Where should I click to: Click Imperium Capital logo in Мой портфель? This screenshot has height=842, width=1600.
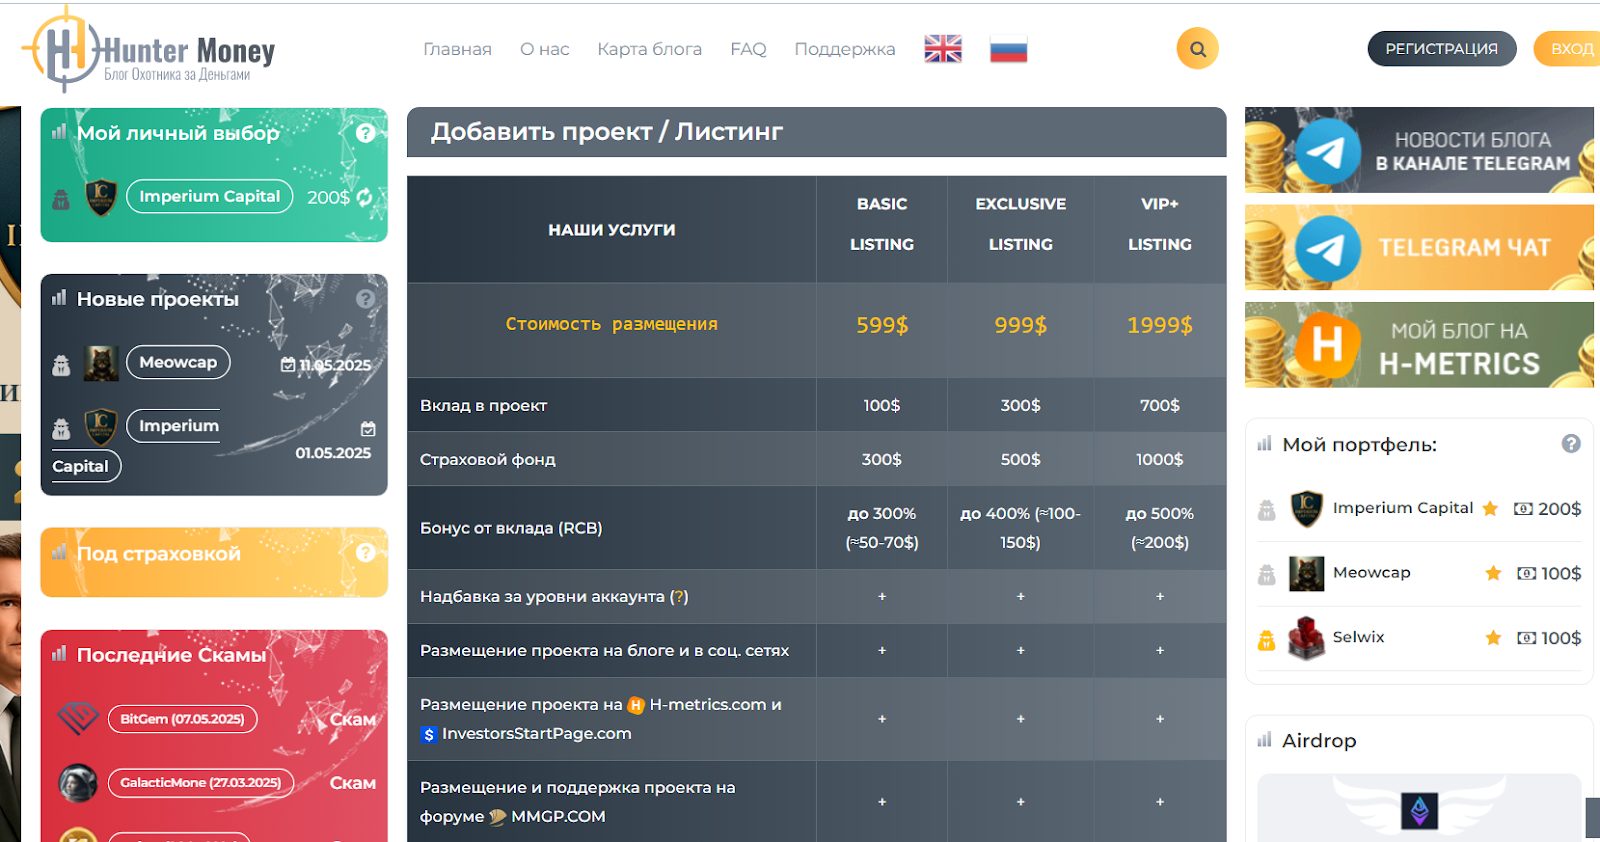1306,509
